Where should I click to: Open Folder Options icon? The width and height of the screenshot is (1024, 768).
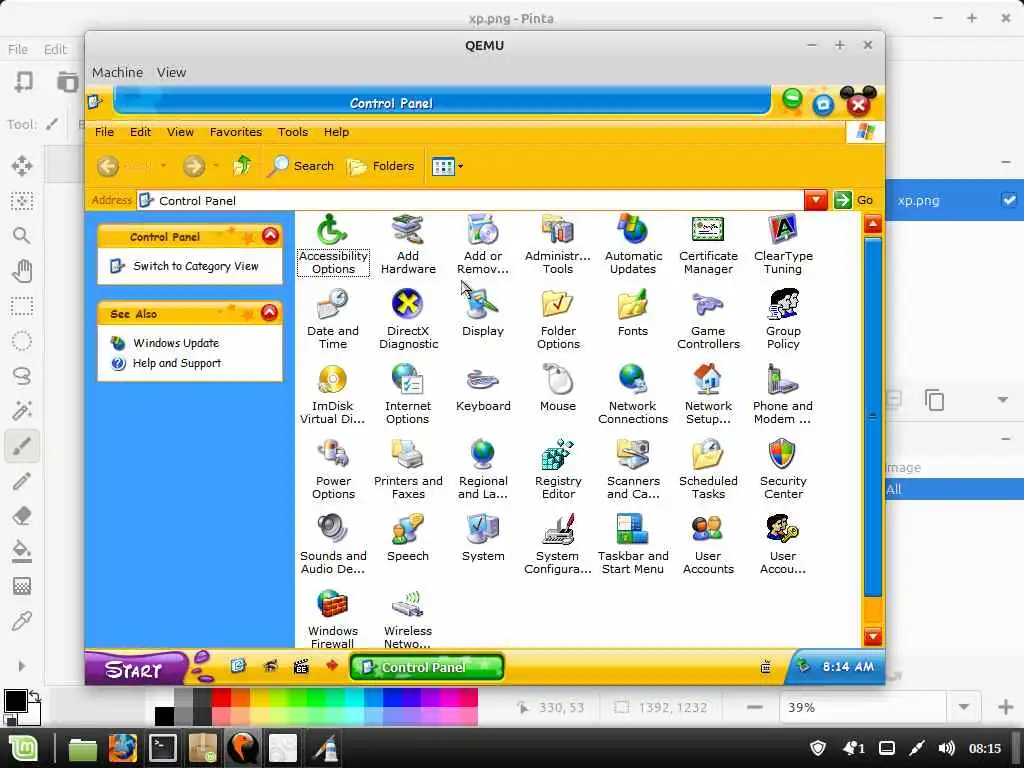[x=558, y=320]
